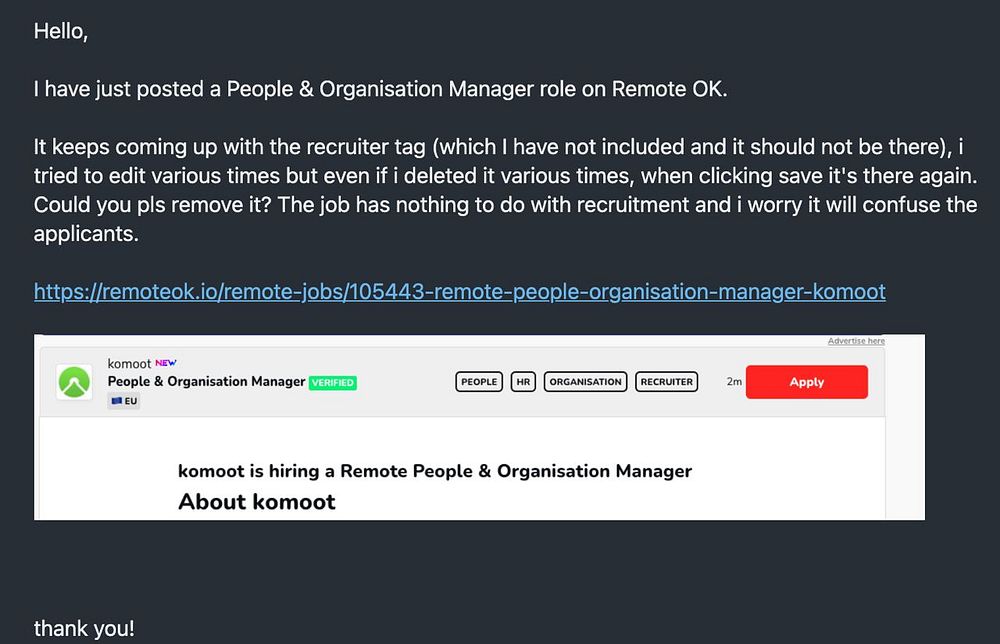This screenshot has width=1000, height=644.
Task: Open the embedded job listing screenshot
Action: coord(479,427)
